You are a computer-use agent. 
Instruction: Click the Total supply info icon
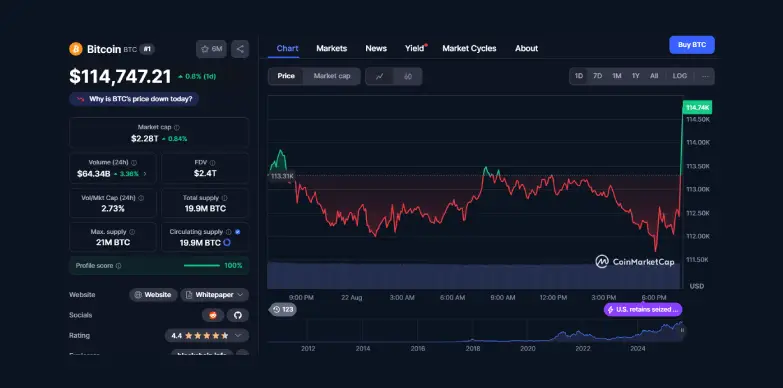[224, 198]
